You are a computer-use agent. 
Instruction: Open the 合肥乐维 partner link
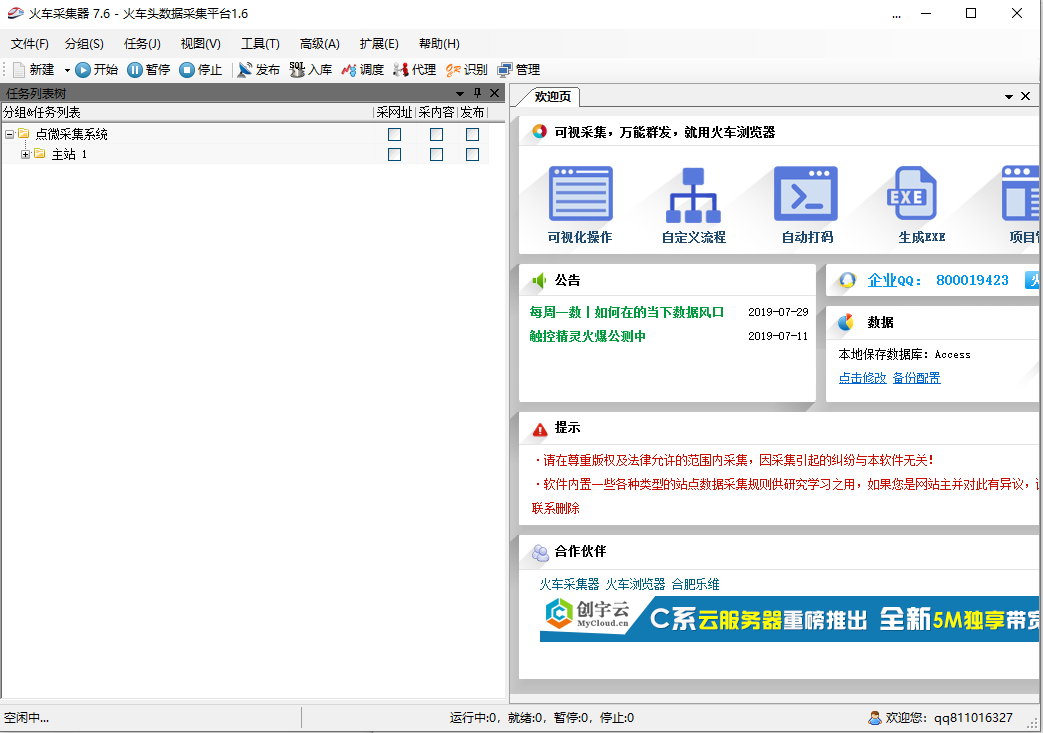coord(695,584)
